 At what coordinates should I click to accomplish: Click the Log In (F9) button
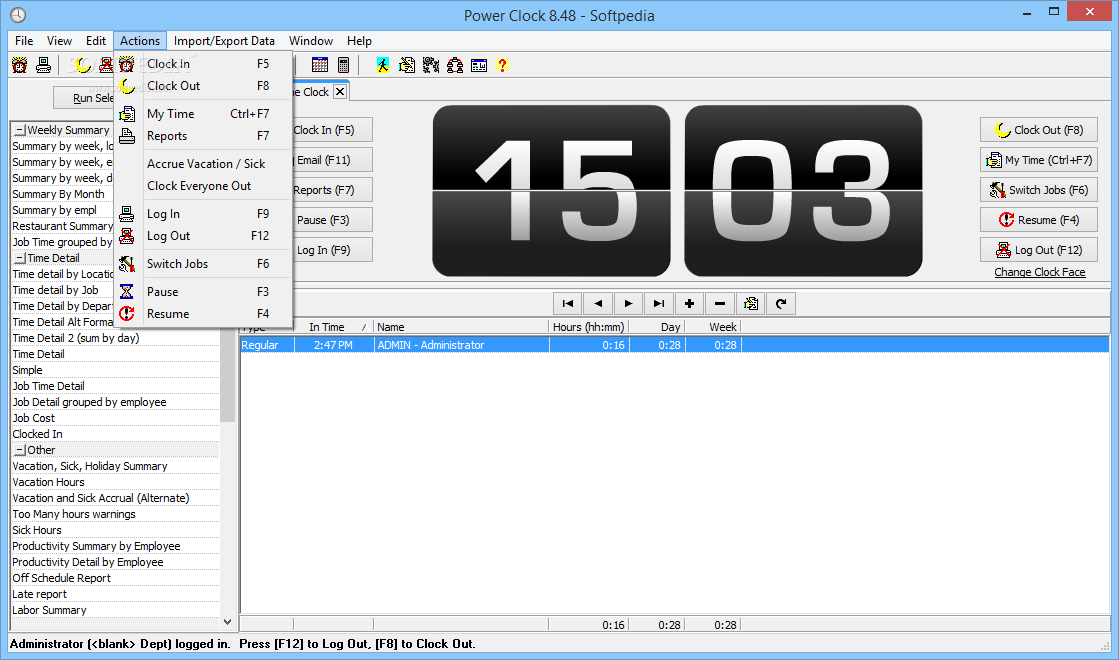332,250
